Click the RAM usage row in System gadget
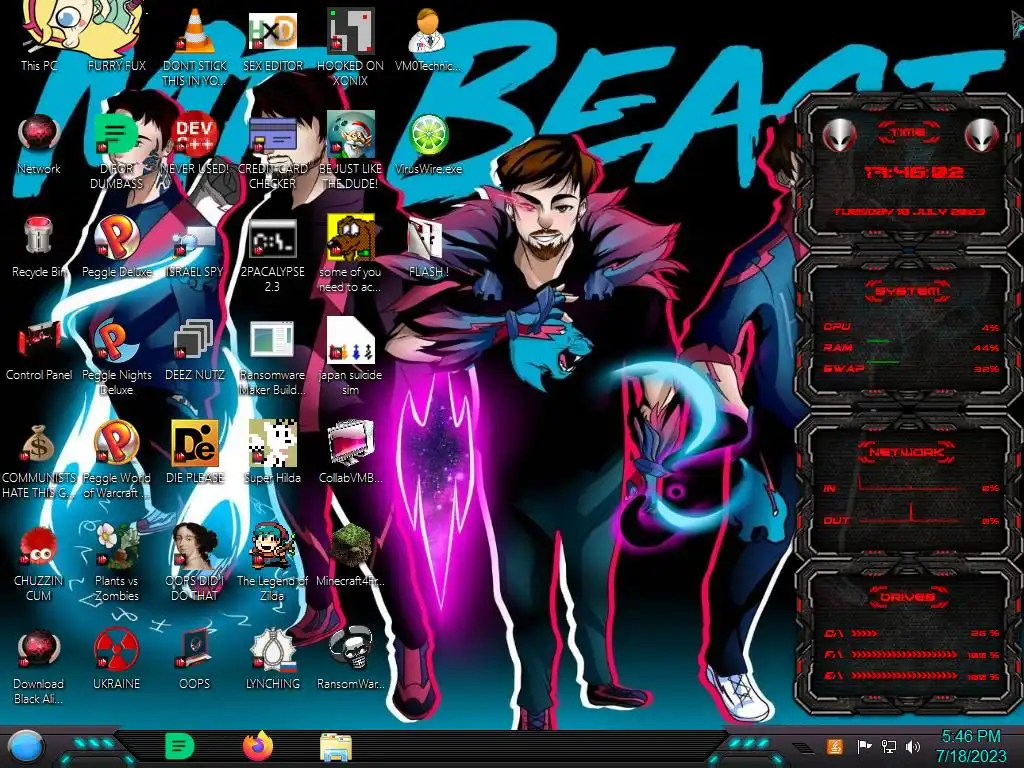Screen dimensions: 1024x768 click(x=911, y=347)
